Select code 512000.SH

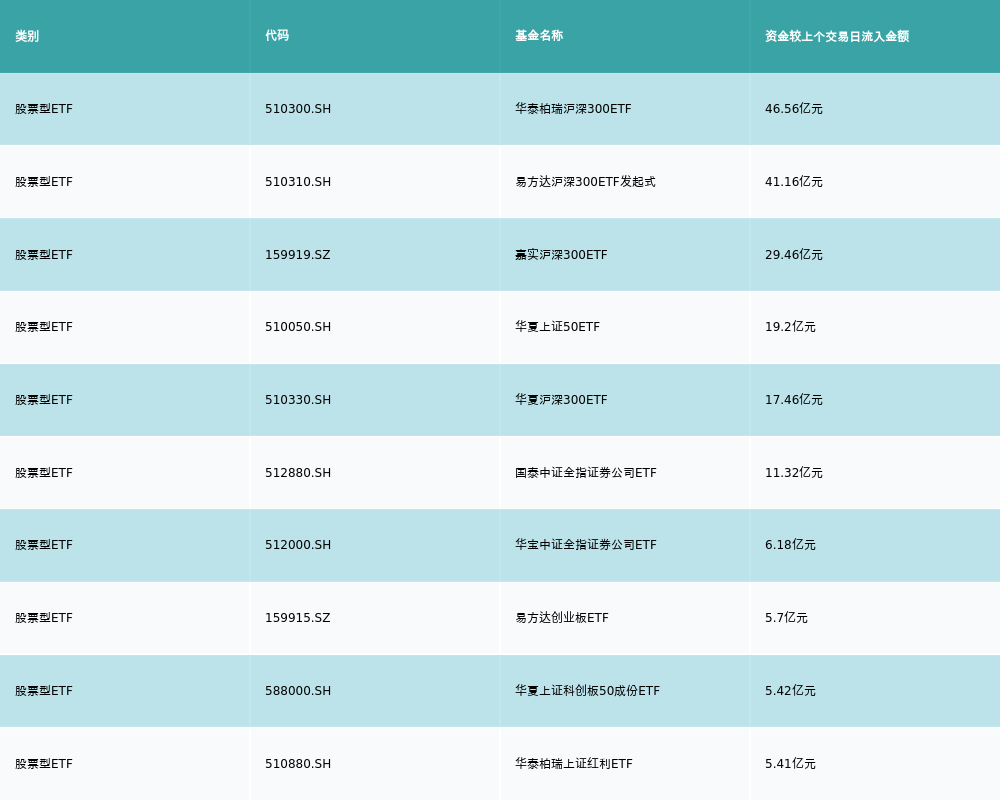coord(298,545)
